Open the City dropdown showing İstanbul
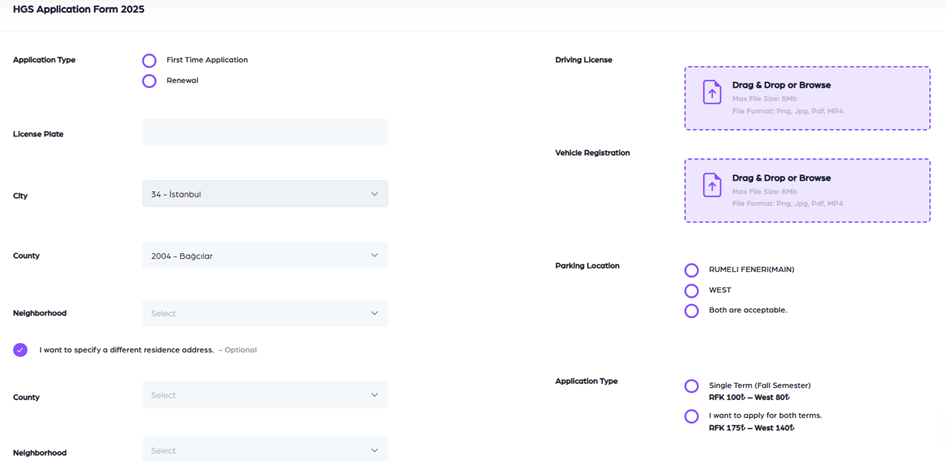 tap(264, 194)
